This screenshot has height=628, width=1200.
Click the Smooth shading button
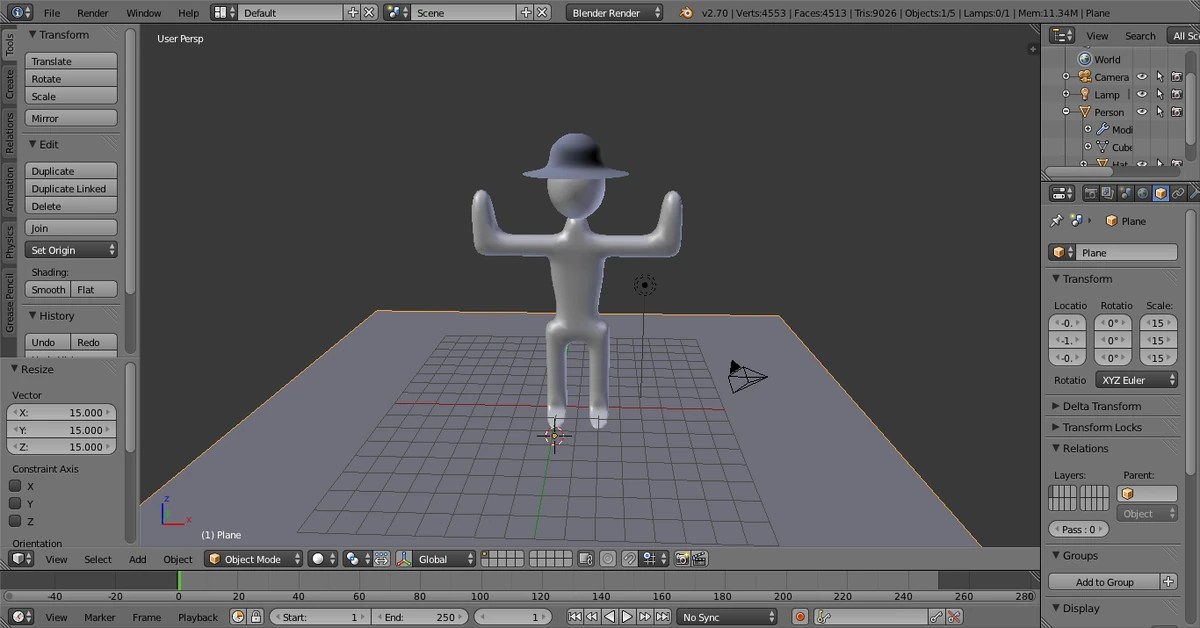point(47,289)
